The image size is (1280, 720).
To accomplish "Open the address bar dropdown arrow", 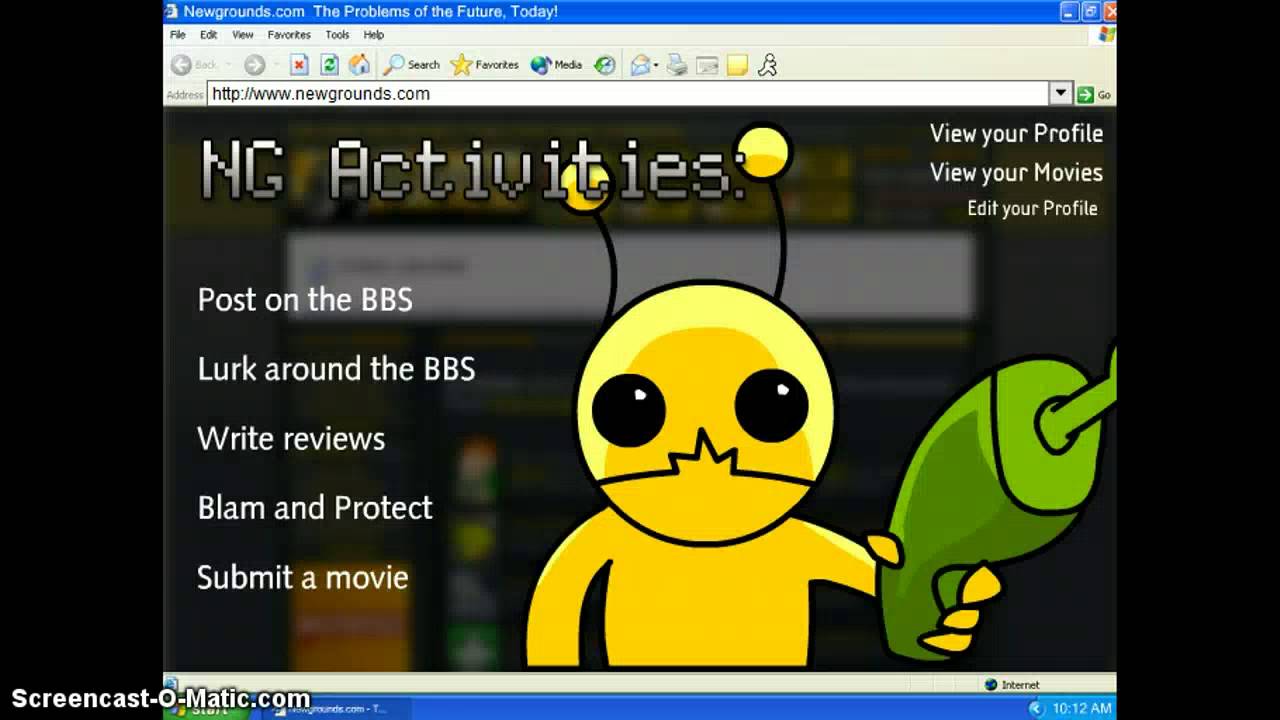I will pyautogui.click(x=1061, y=93).
